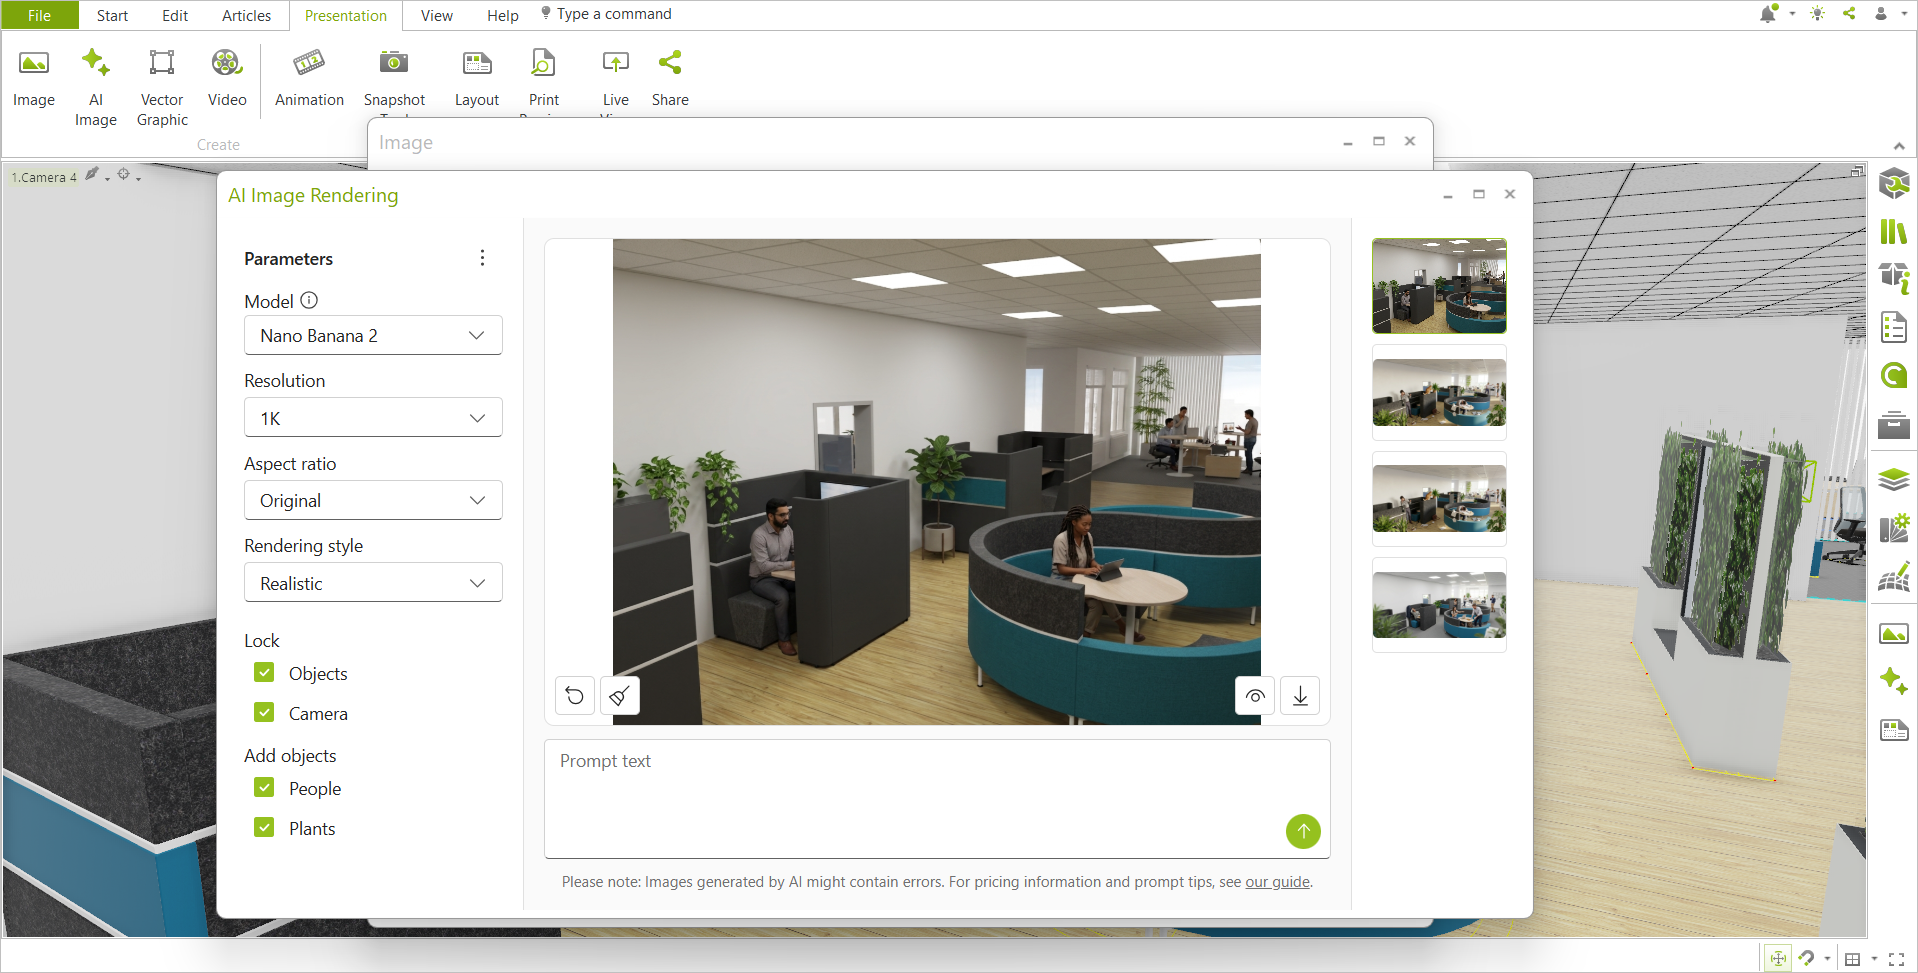Click in the Prompt text field
Viewport: 1918px width, 973px height.
[937, 798]
